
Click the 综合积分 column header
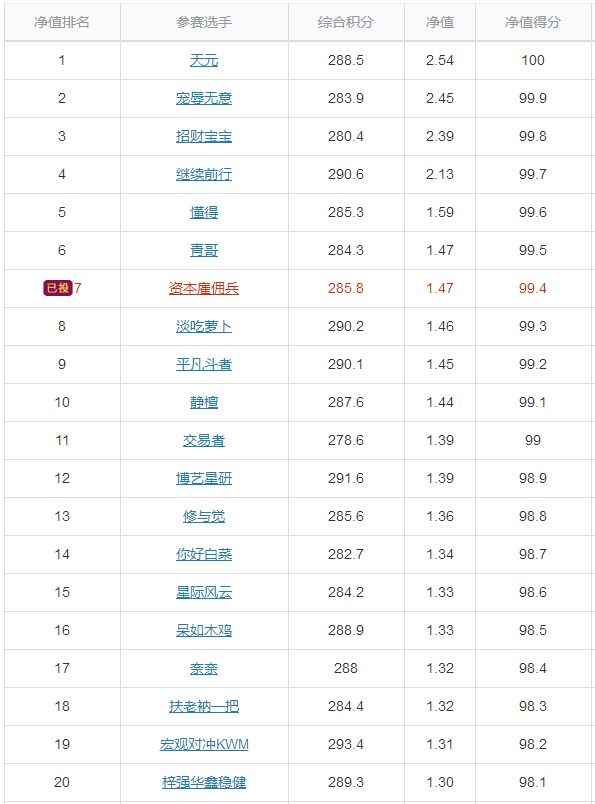346,22
